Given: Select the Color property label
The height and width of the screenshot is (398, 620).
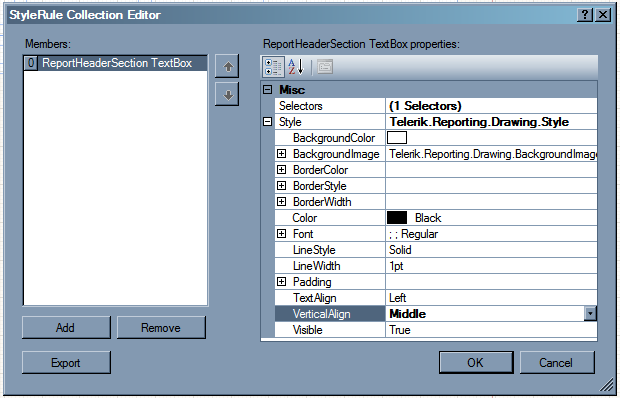Looking at the screenshot, I should 304,218.
